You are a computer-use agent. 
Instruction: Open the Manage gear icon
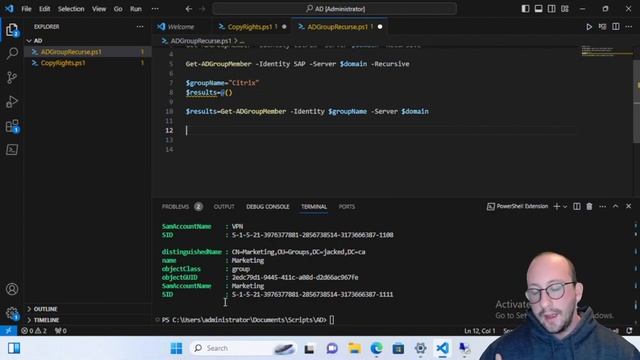12,313
